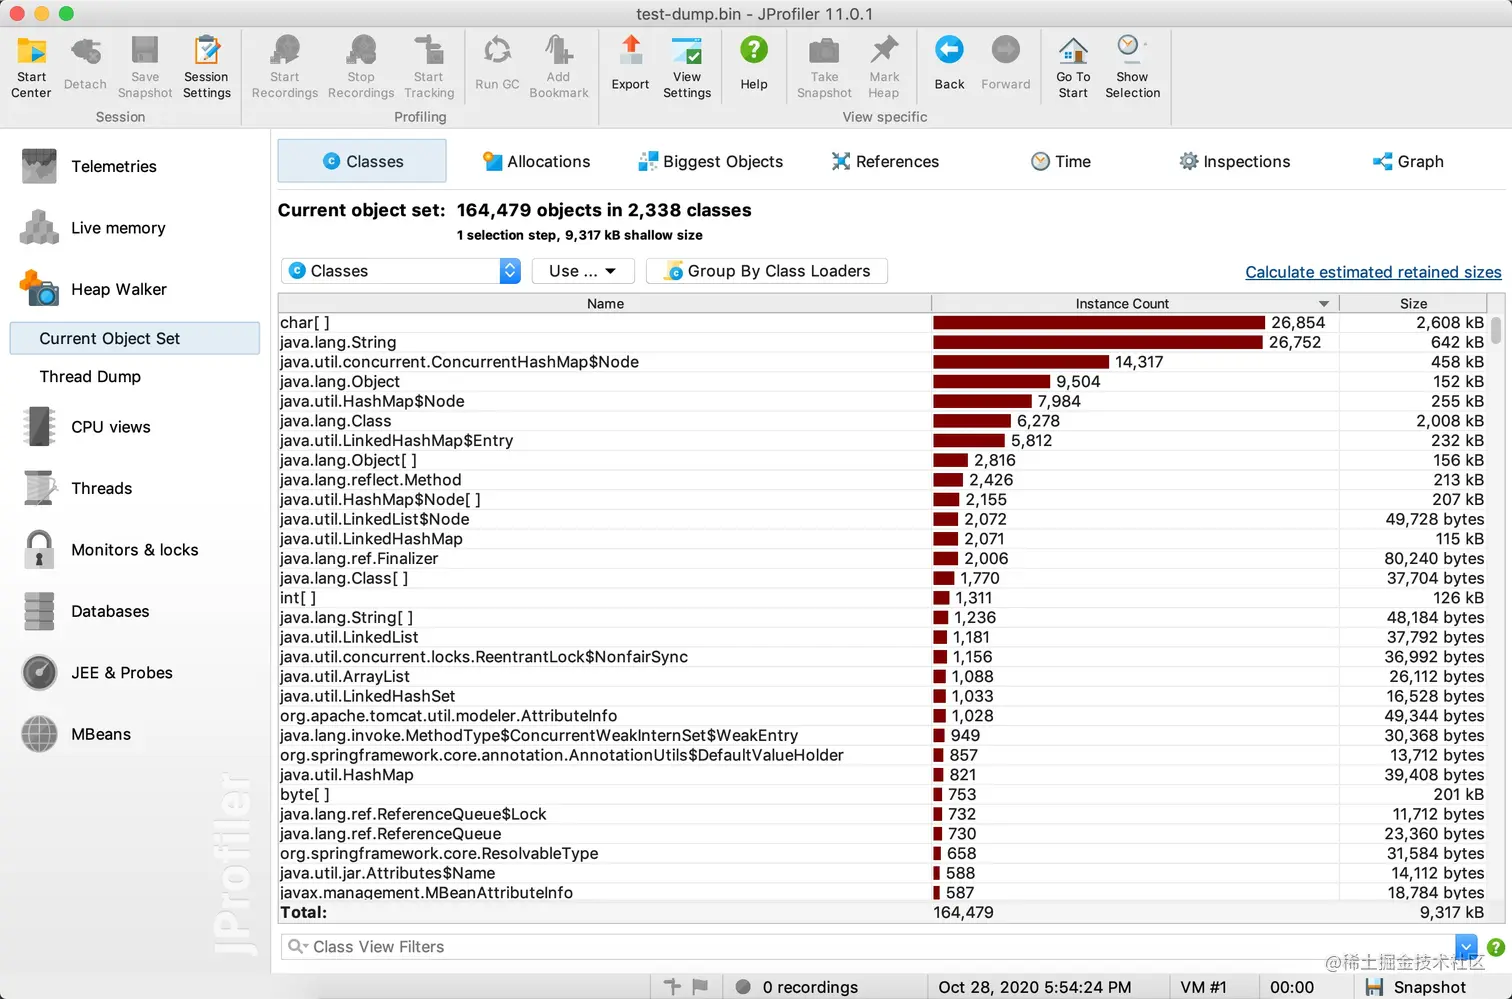Click the help icon beside the filter field
Image resolution: width=1512 pixels, height=999 pixels.
tap(1495, 947)
